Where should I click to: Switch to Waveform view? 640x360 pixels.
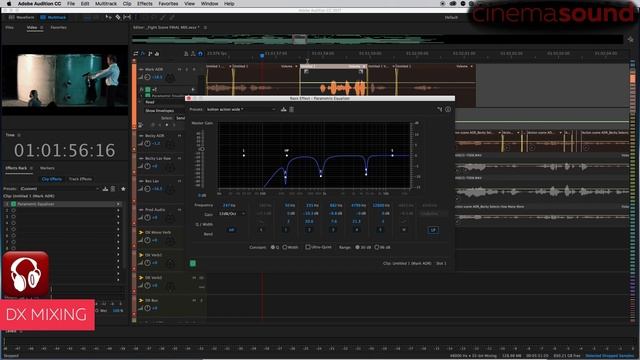click(x=22, y=18)
